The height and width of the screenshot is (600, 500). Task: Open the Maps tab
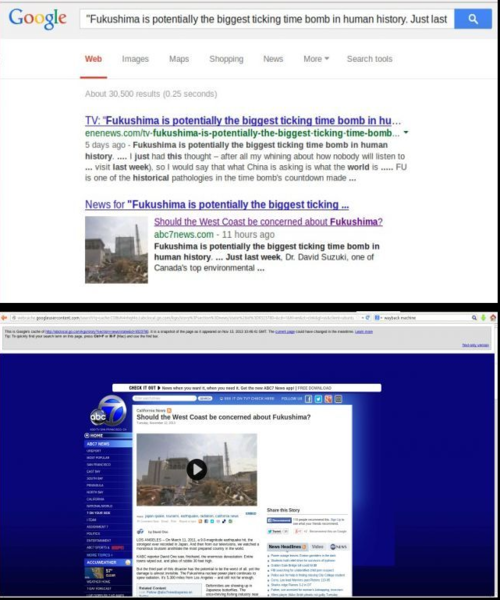[x=179, y=59]
